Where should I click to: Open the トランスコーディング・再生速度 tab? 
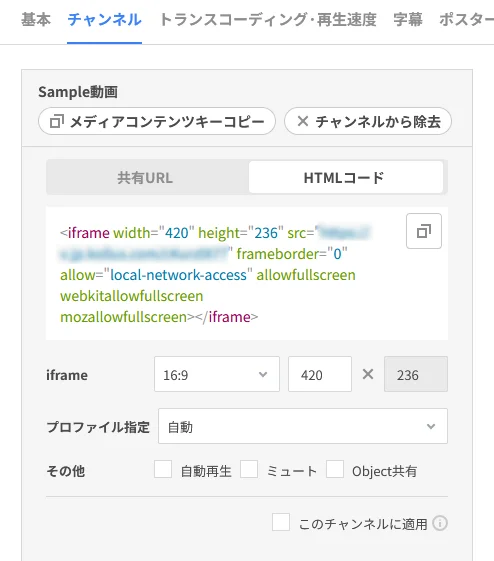[x=268, y=20]
